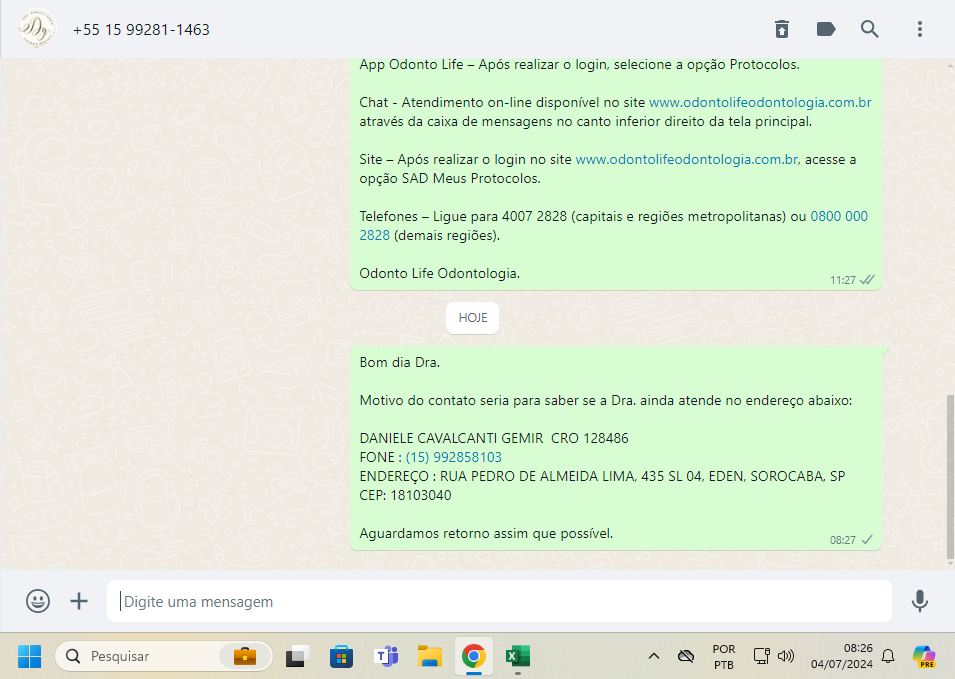Screen dimensions: 955x679
Task: Click 'Odonto Life Odontologia.' signature text
Action: pos(439,273)
